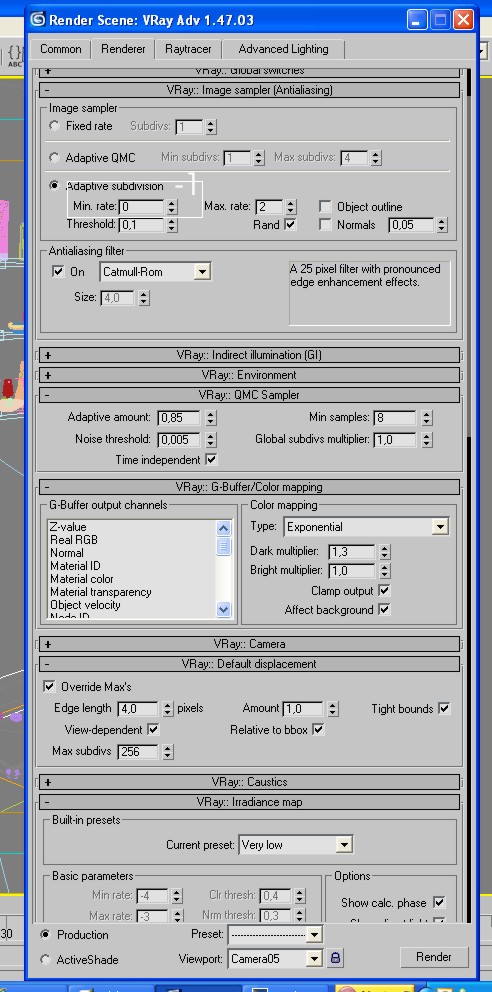
Task: Toggle Override Max's displacement checkbox
Action: pos(49,686)
